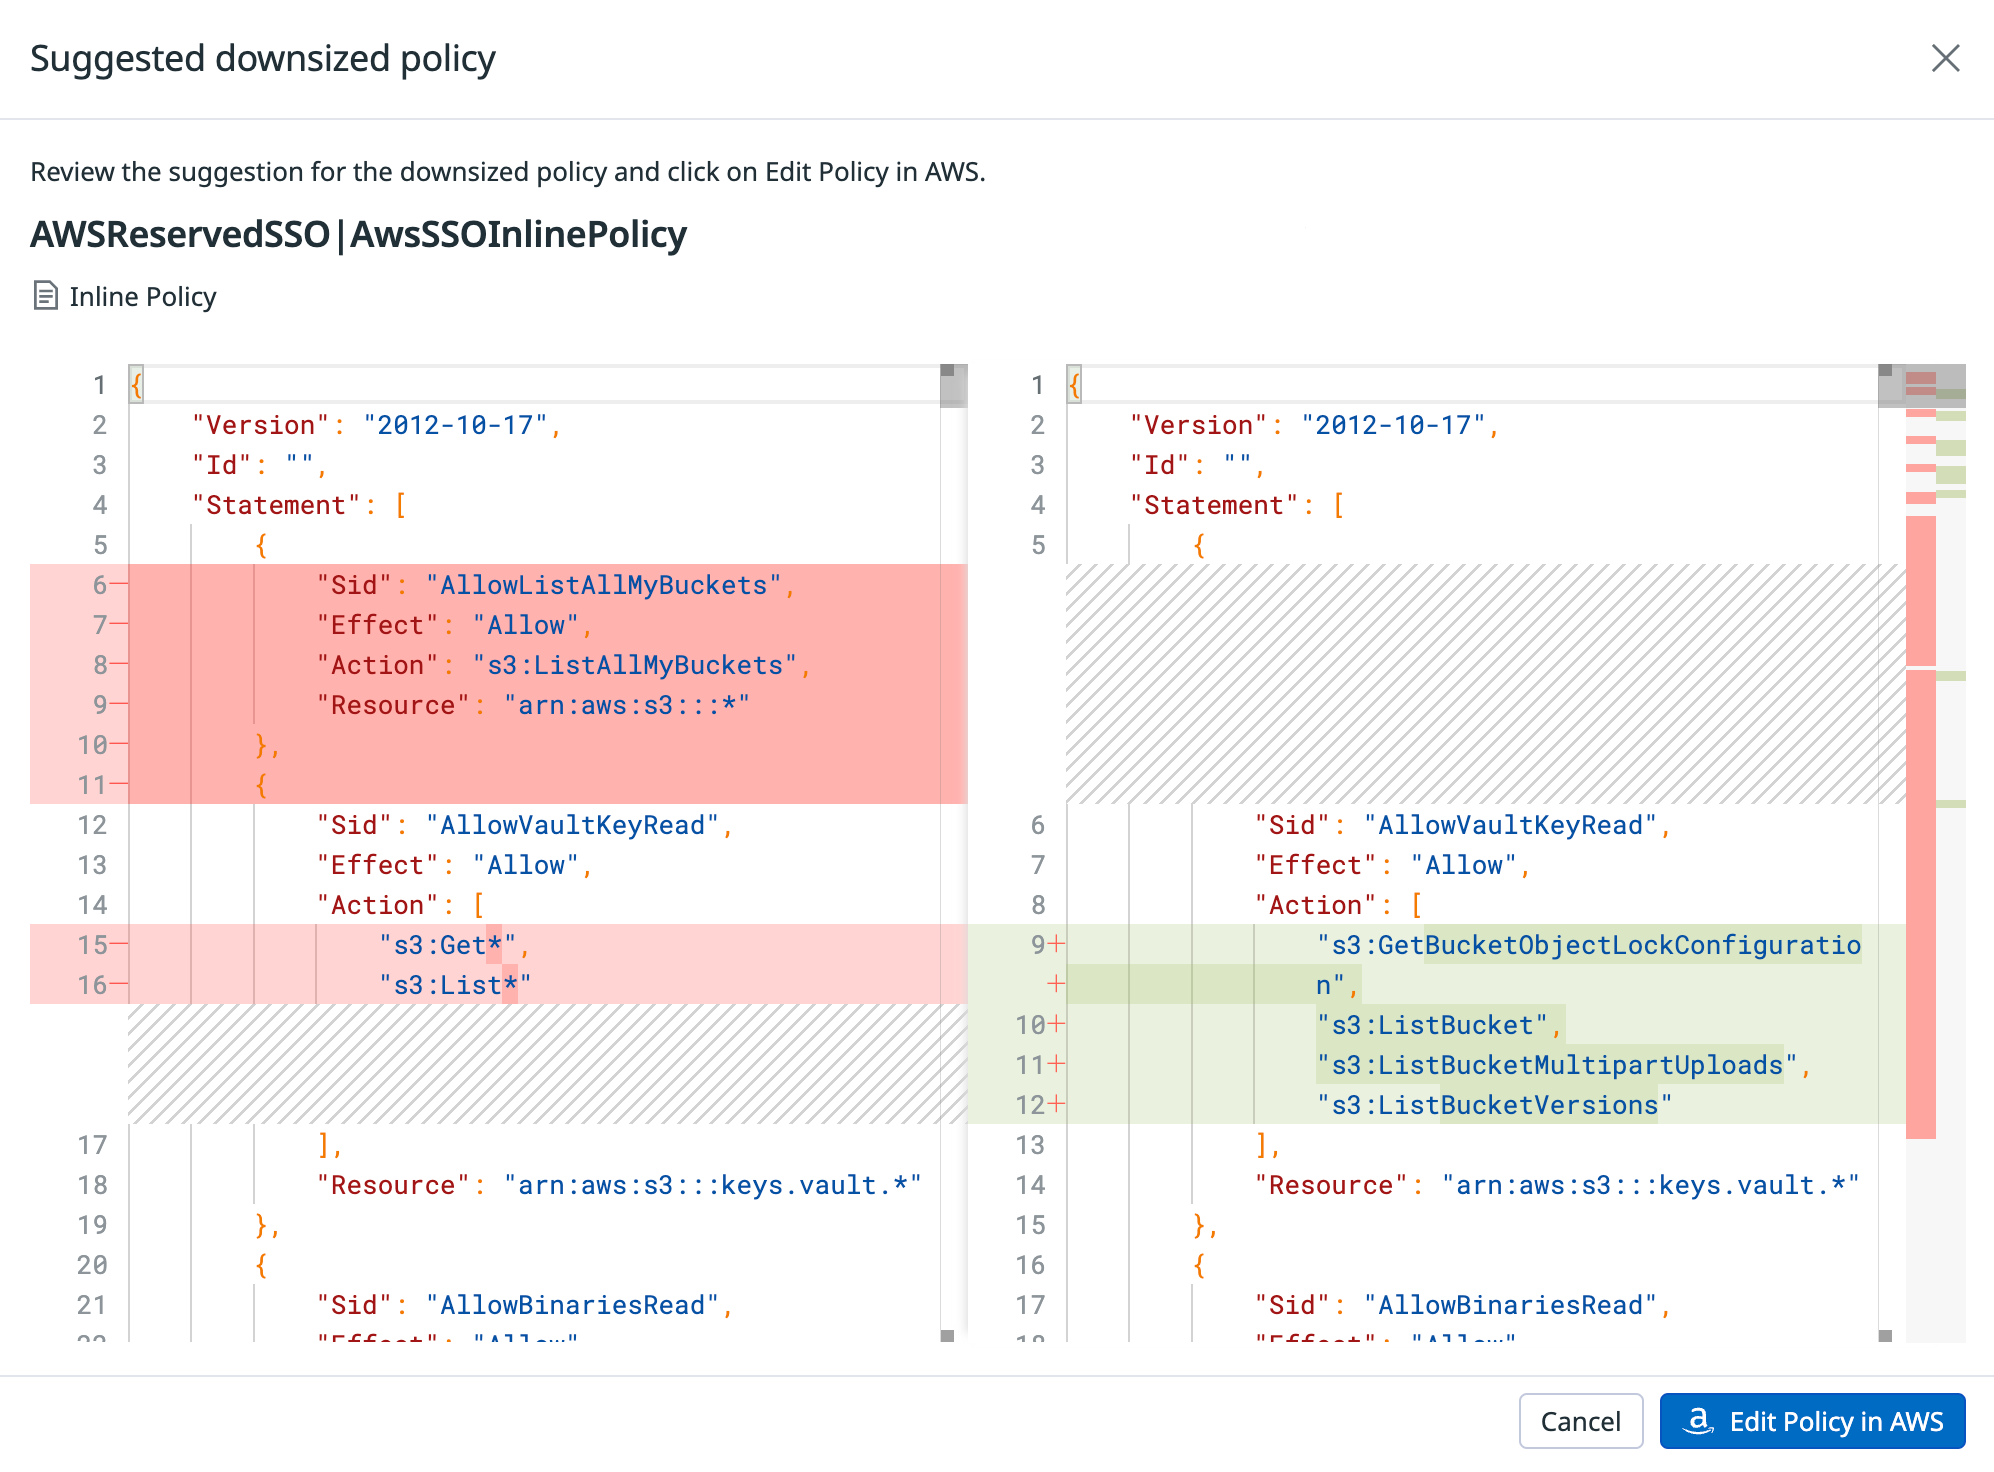Click "Effect": "Allow" on left line 7
This screenshot has height=1472, width=1994.
tap(455, 625)
